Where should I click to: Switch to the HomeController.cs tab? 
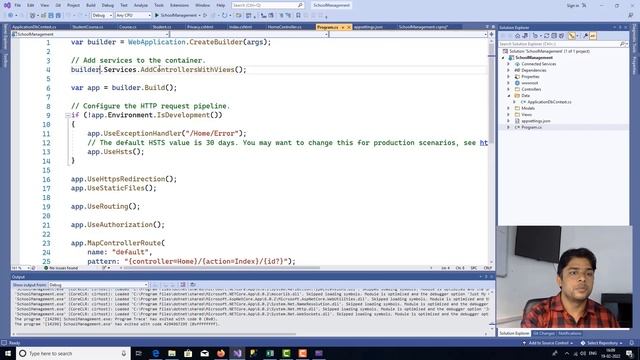tap(284, 27)
